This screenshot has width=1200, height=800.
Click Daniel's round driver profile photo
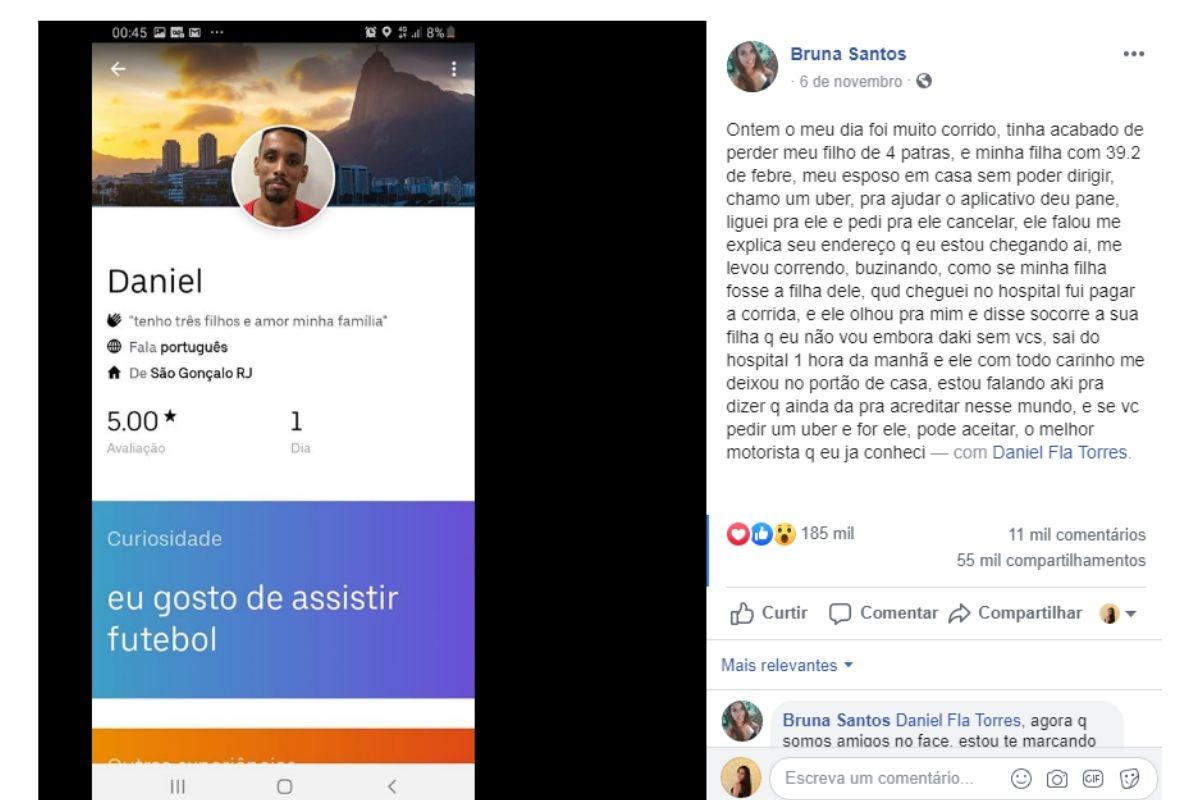(x=283, y=176)
